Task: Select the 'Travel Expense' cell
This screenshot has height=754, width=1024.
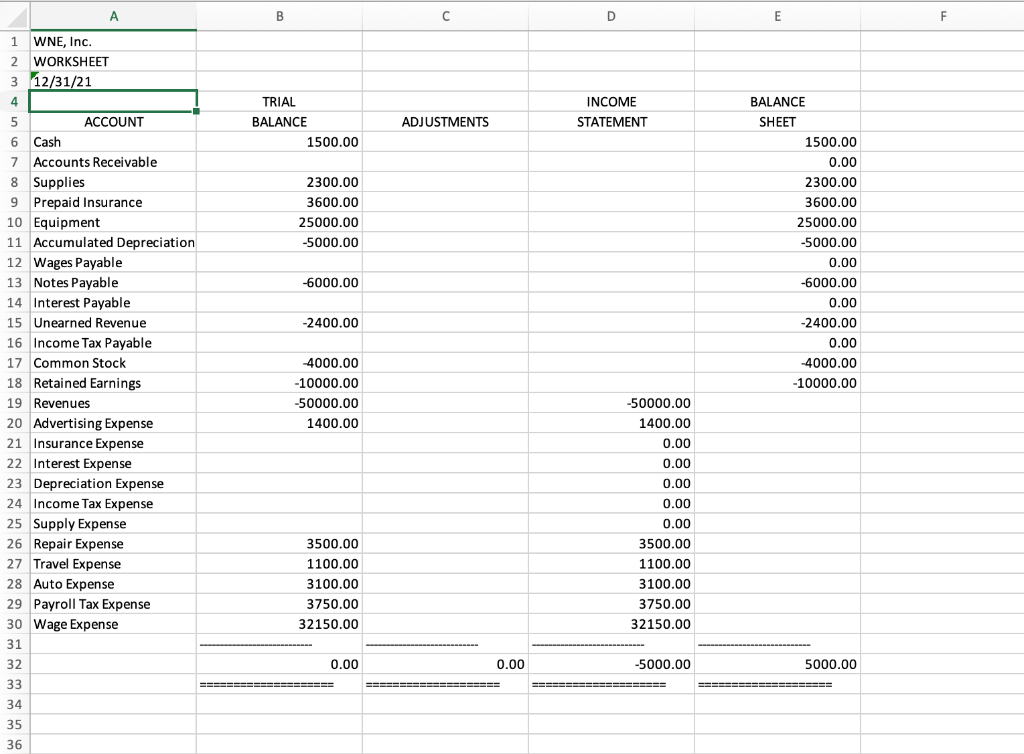Action: (113, 563)
